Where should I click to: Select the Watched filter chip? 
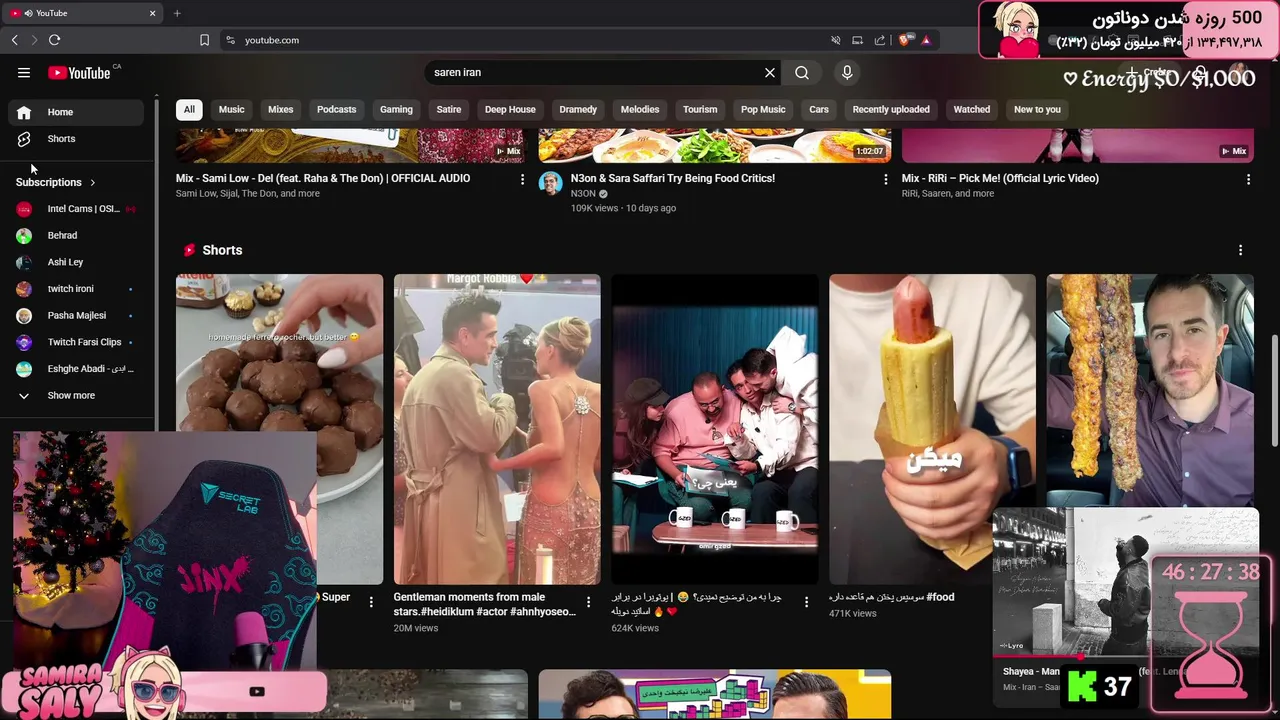point(972,110)
